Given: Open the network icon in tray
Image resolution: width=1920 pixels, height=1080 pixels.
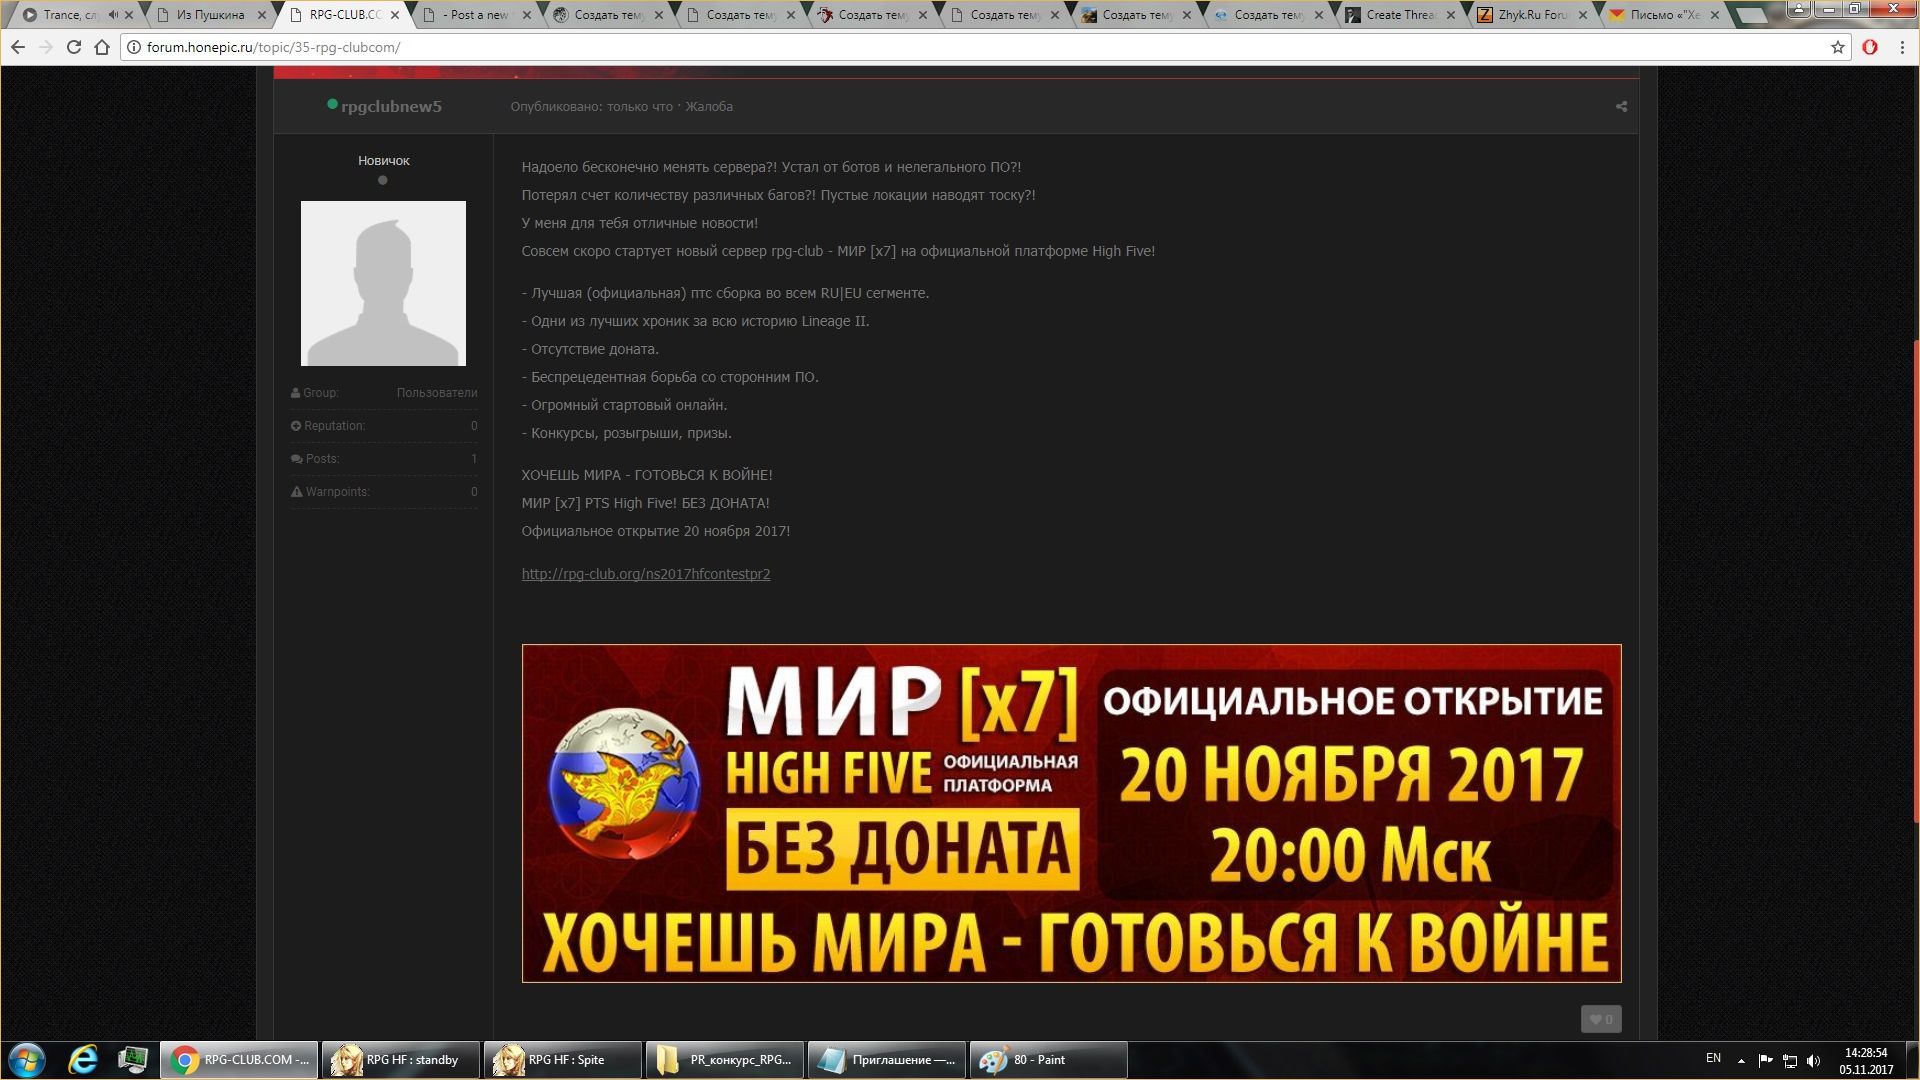Looking at the screenshot, I should 1790,1060.
